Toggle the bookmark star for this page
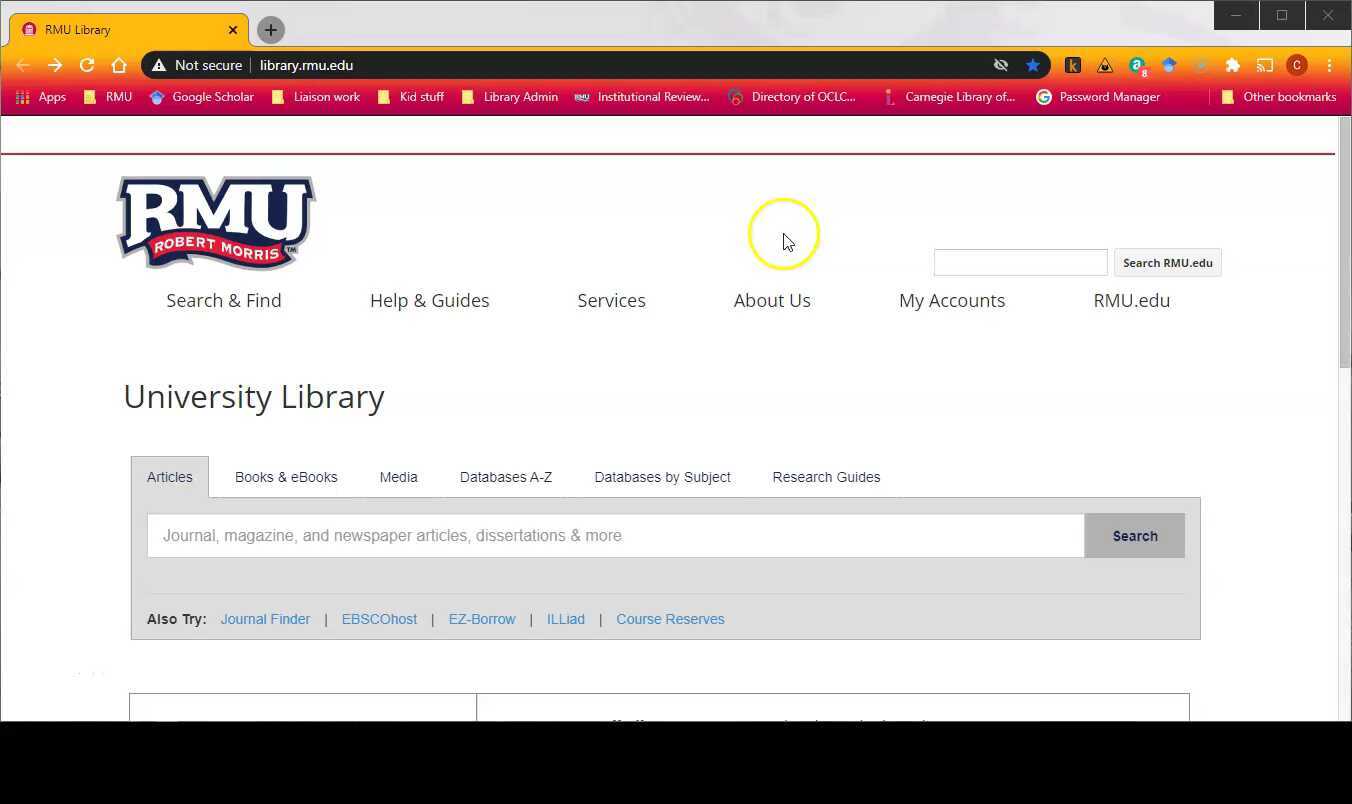 click(x=1033, y=65)
